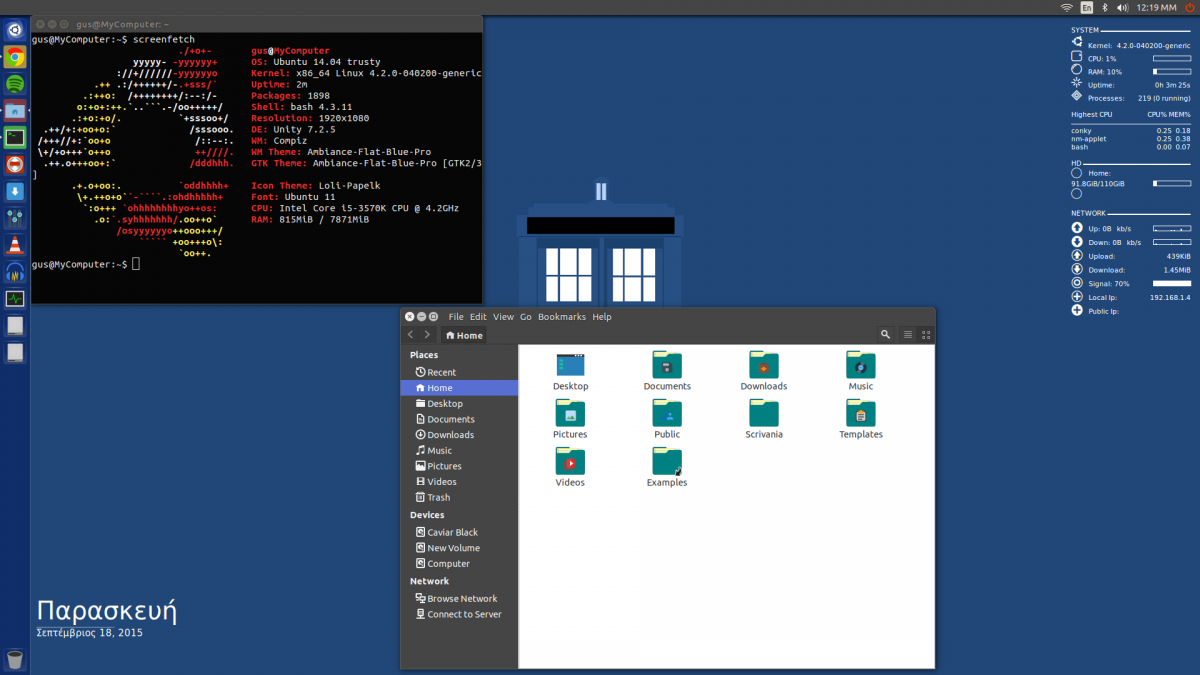Open the Help menu in Files
1200x675 pixels.
(x=602, y=317)
